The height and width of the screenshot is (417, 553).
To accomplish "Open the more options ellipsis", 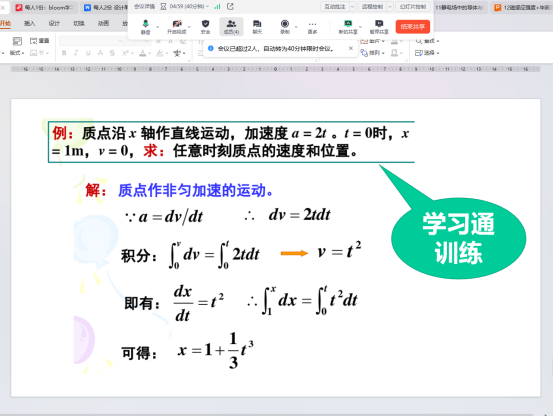I will 312,27.
